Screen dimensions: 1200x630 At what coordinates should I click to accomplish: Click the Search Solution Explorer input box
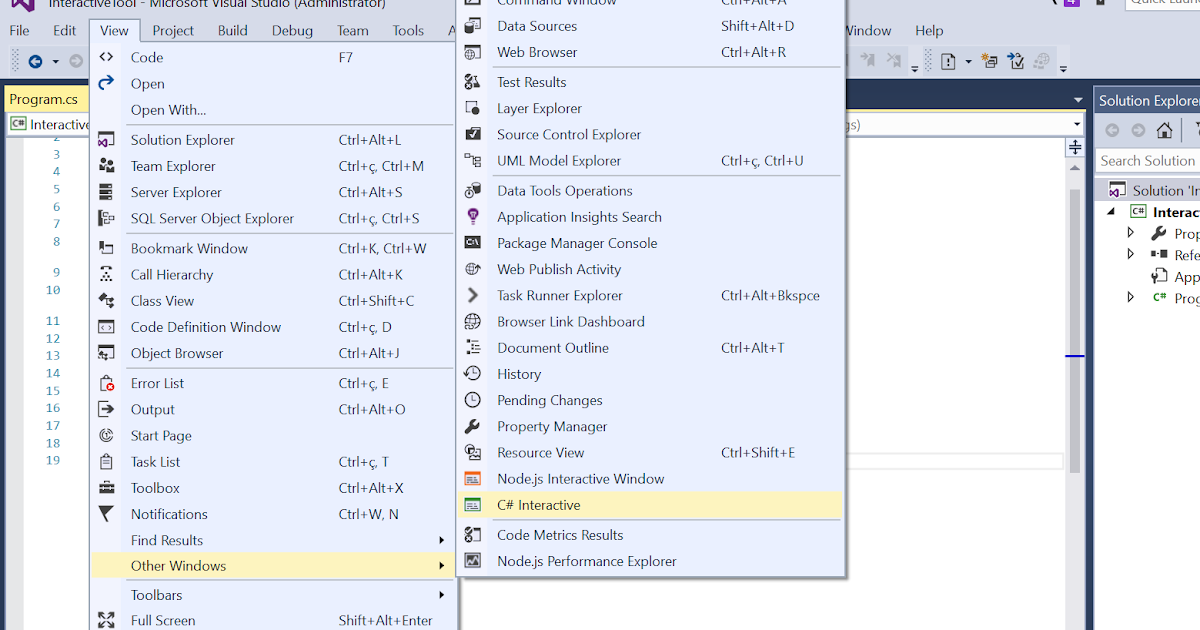click(1148, 160)
